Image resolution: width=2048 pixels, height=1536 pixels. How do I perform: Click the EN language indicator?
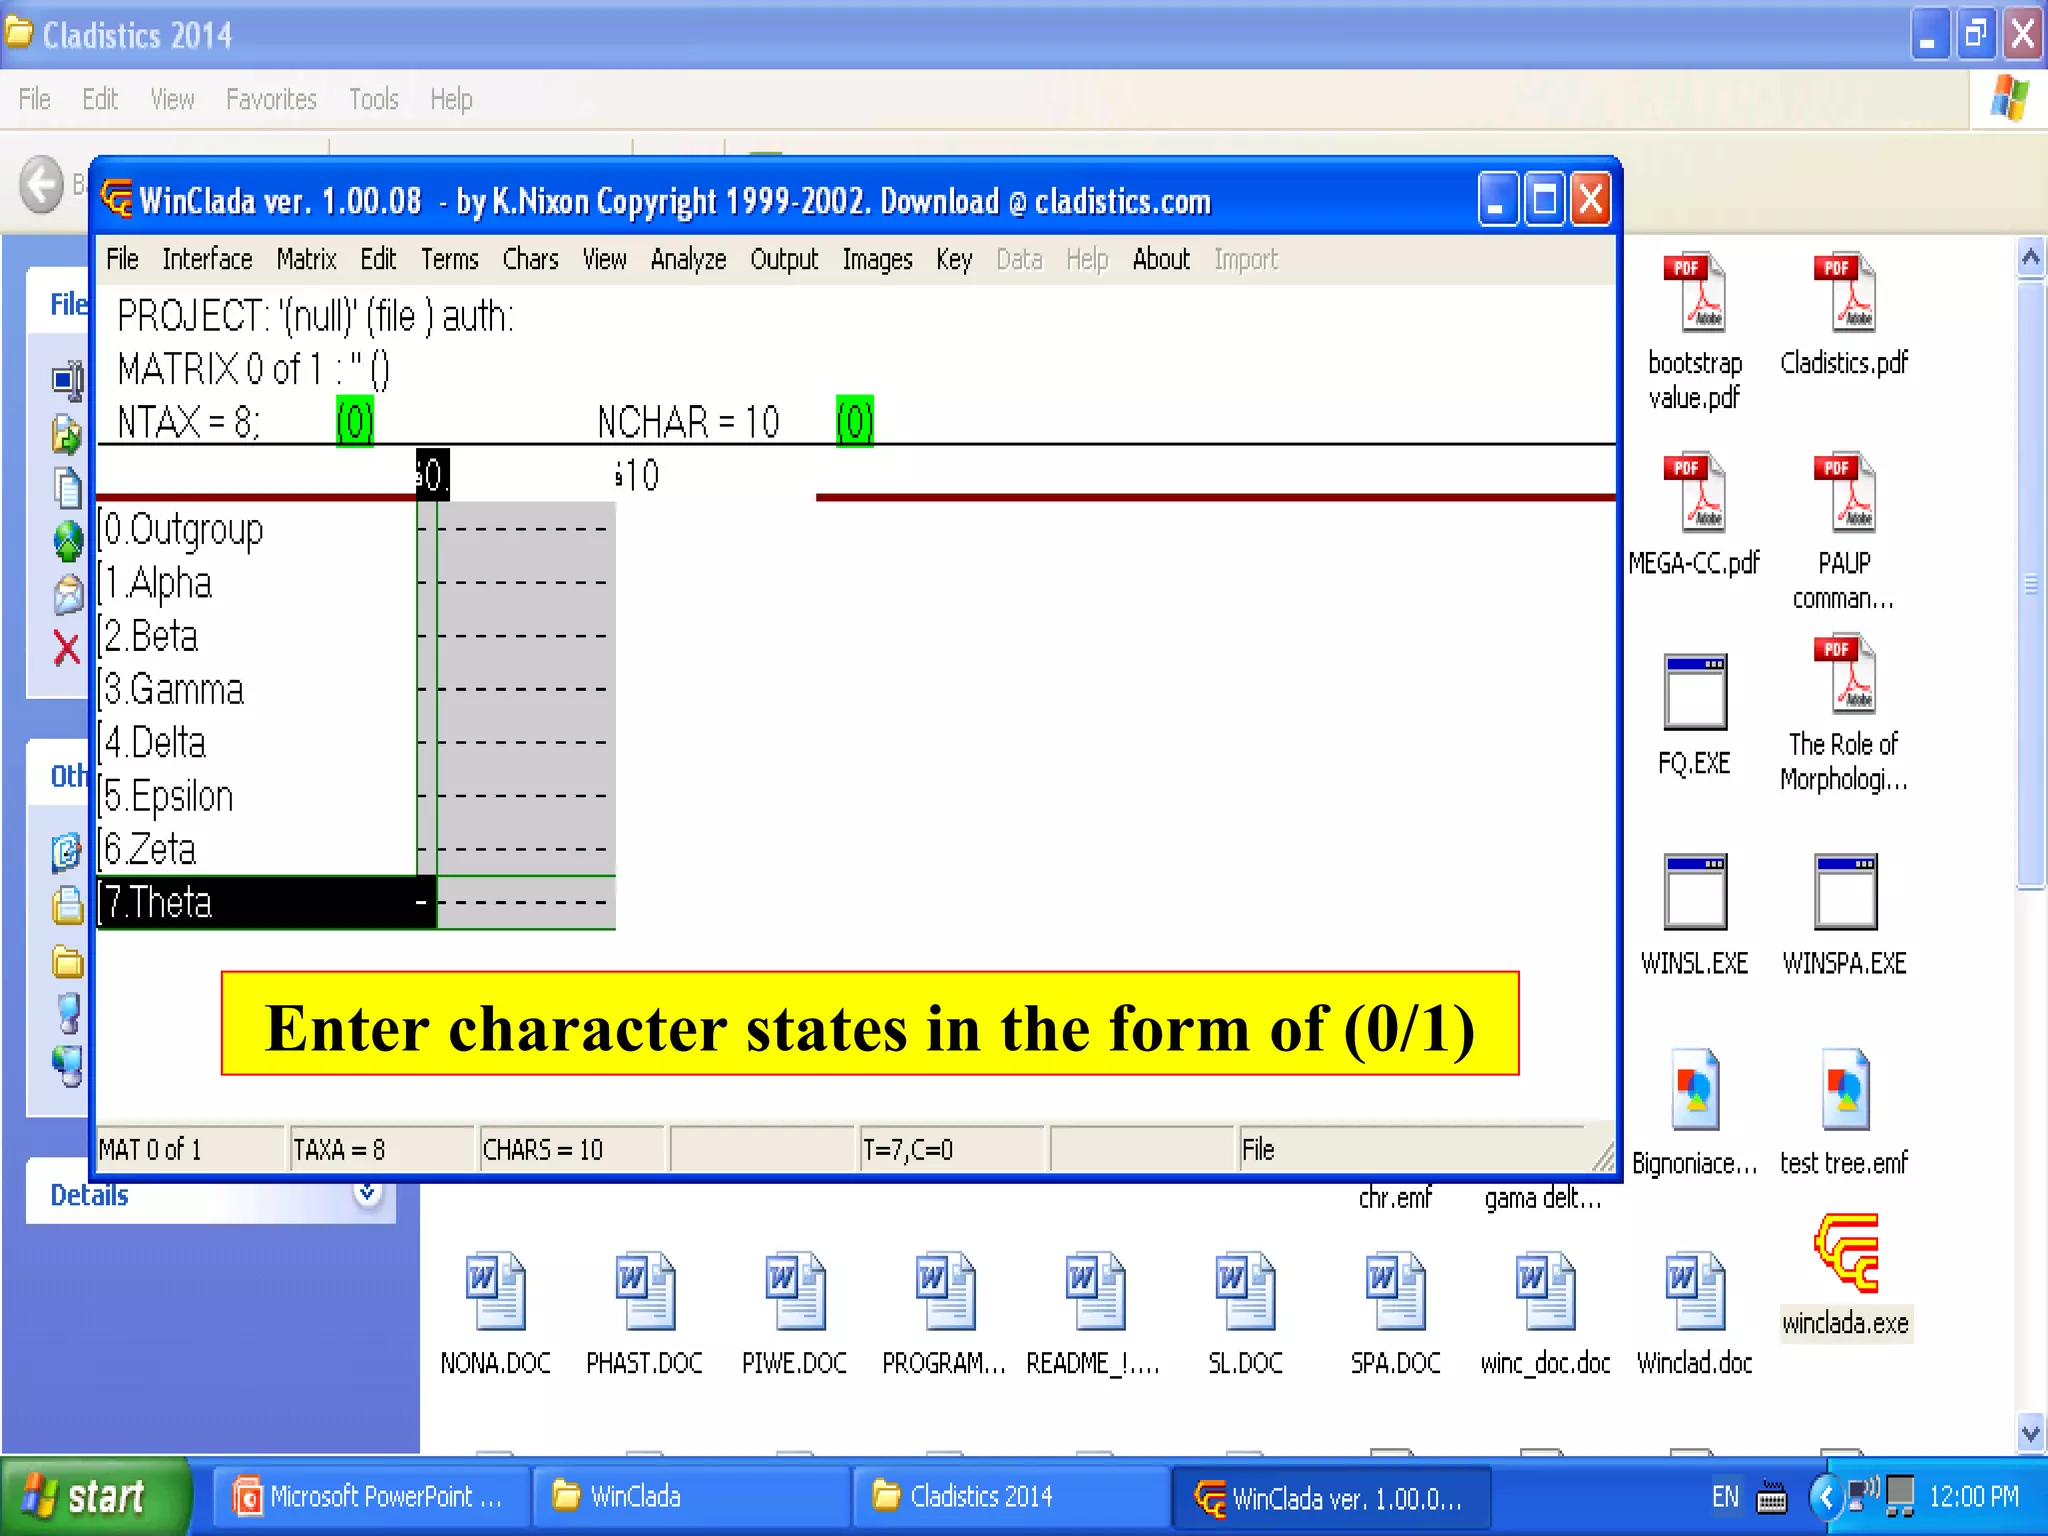(1726, 1497)
